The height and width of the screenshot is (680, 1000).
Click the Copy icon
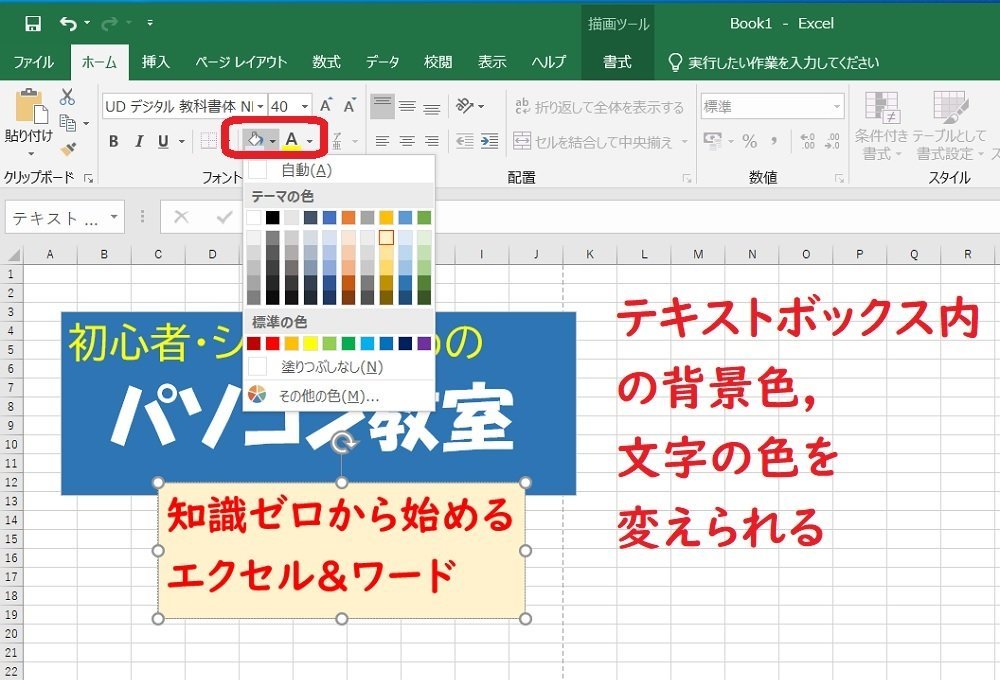[66, 120]
